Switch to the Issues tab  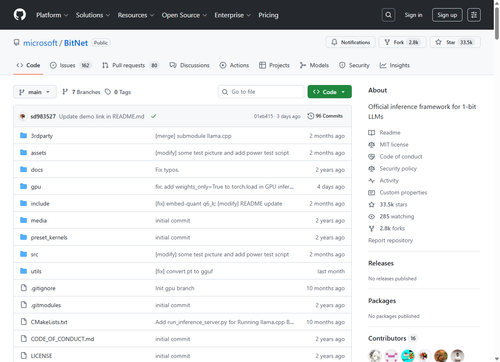[x=70, y=65]
